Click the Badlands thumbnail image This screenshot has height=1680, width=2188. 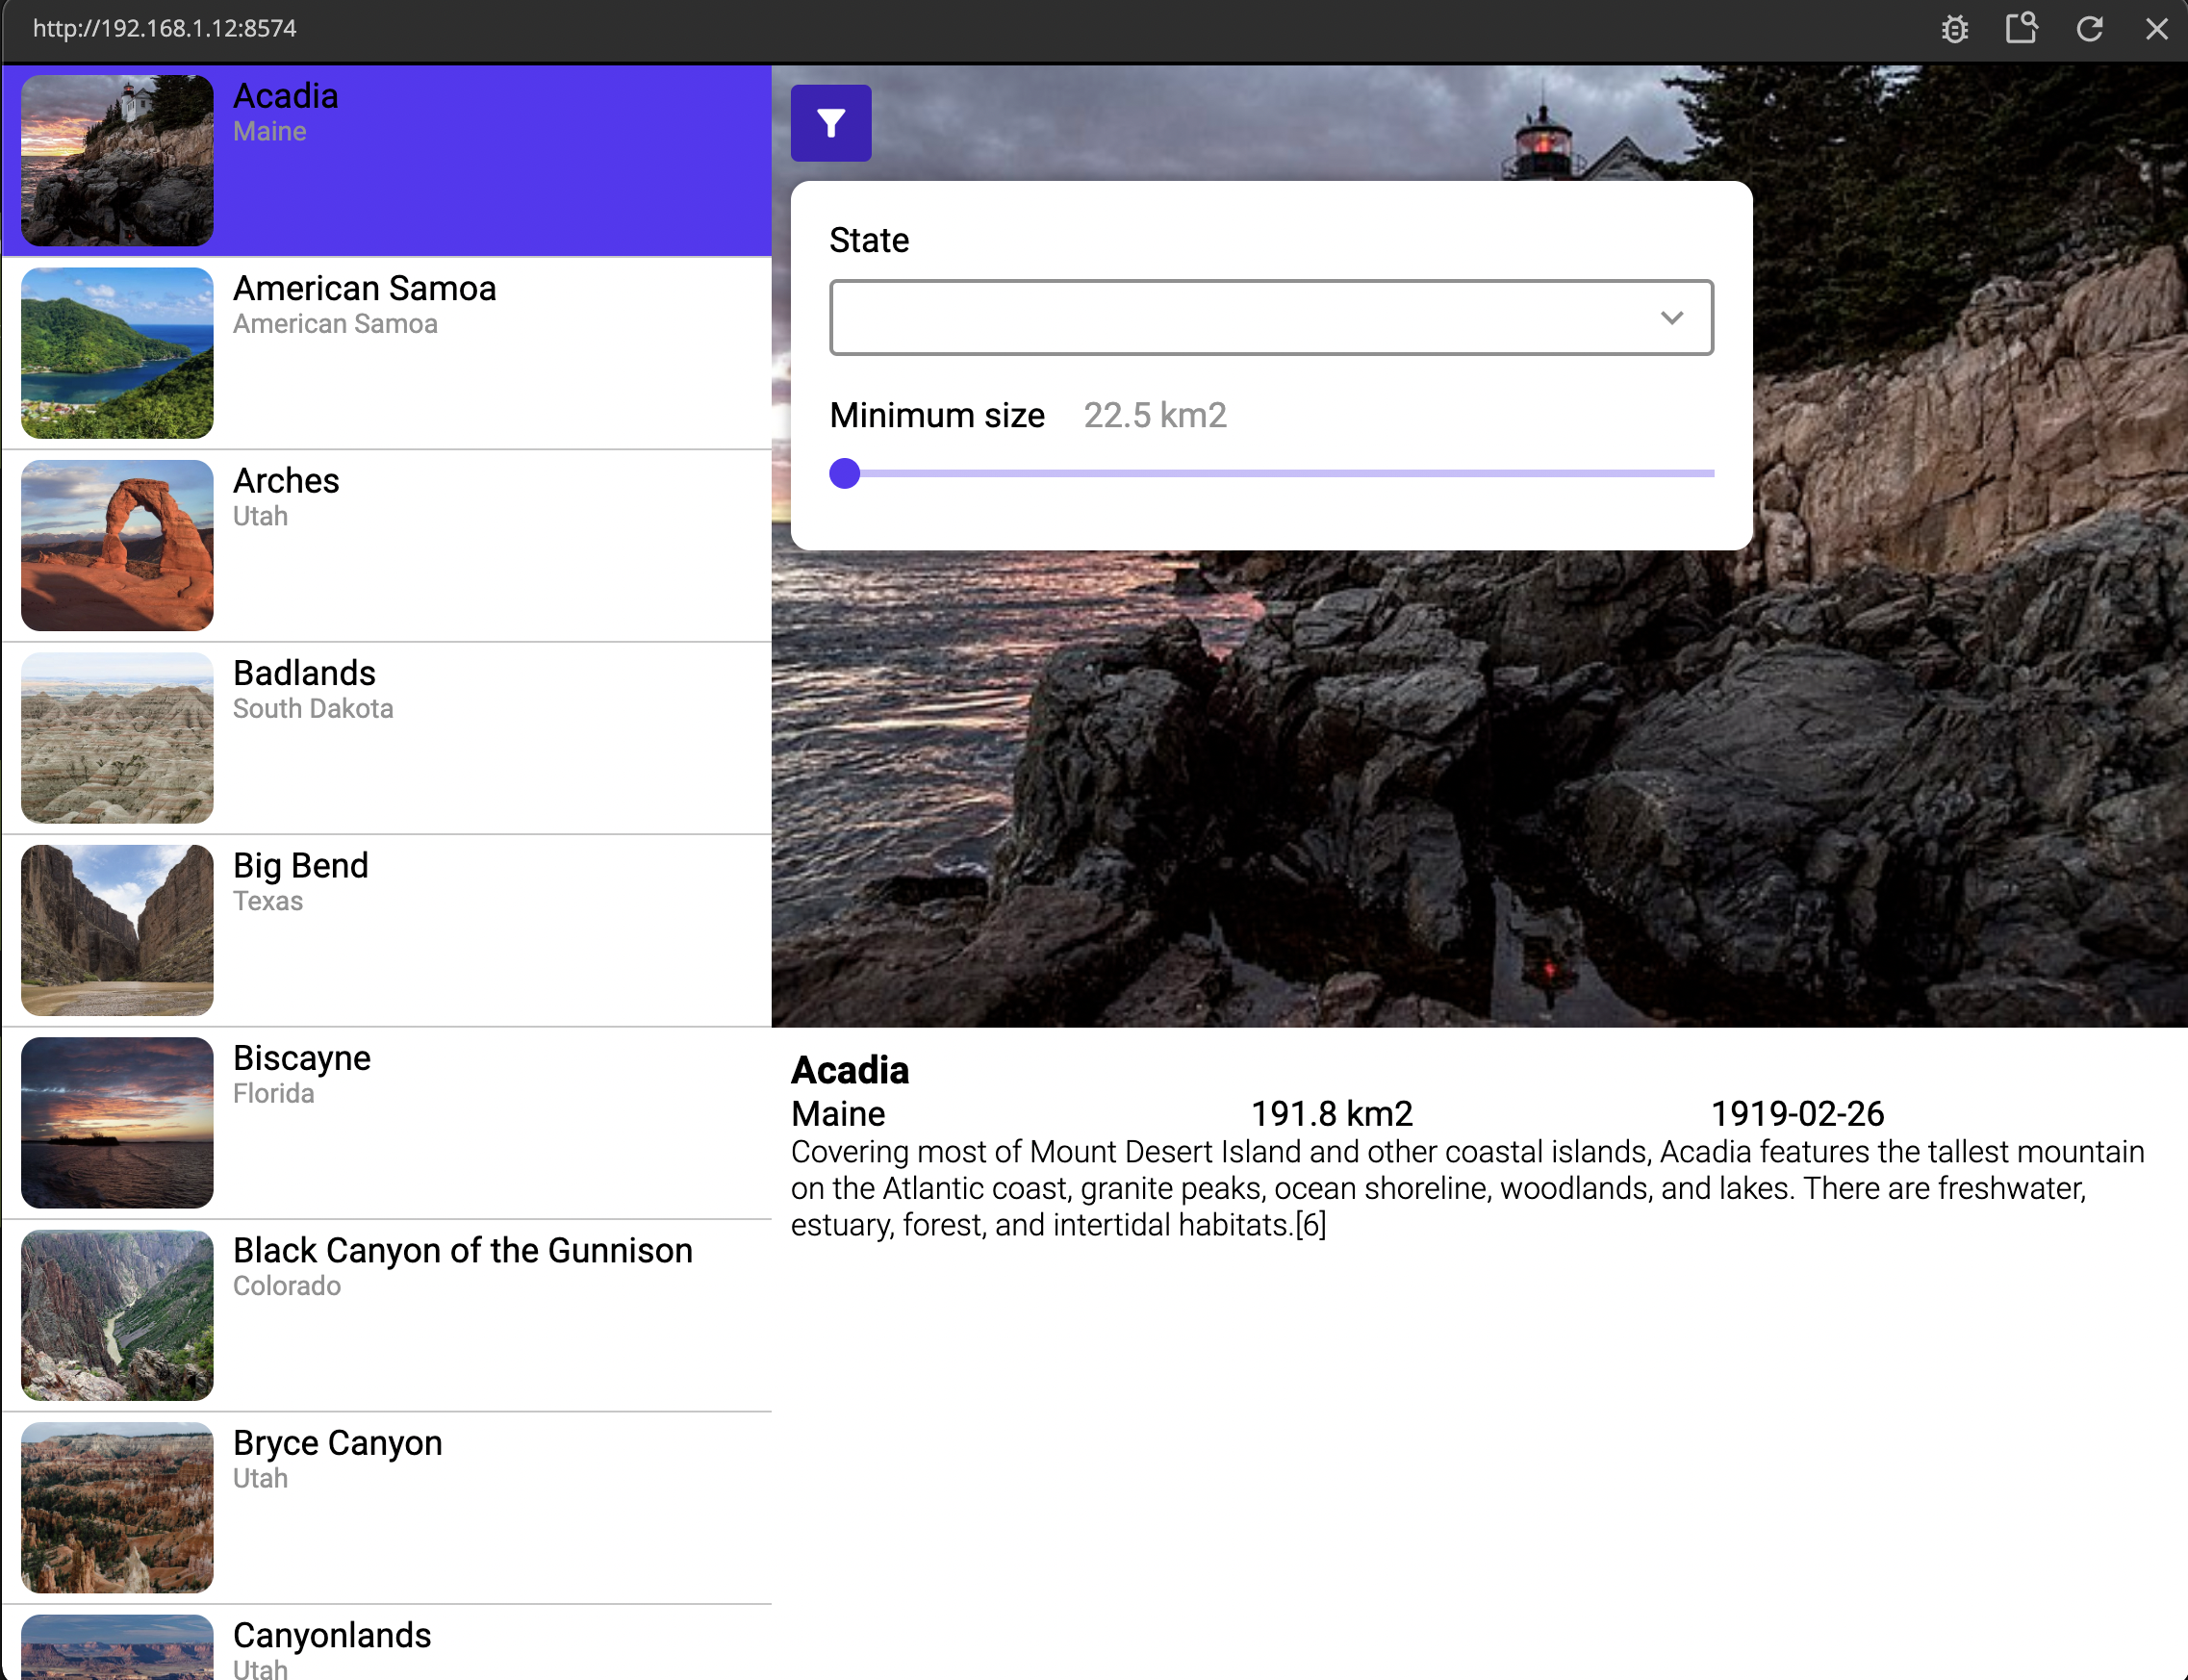(117, 738)
